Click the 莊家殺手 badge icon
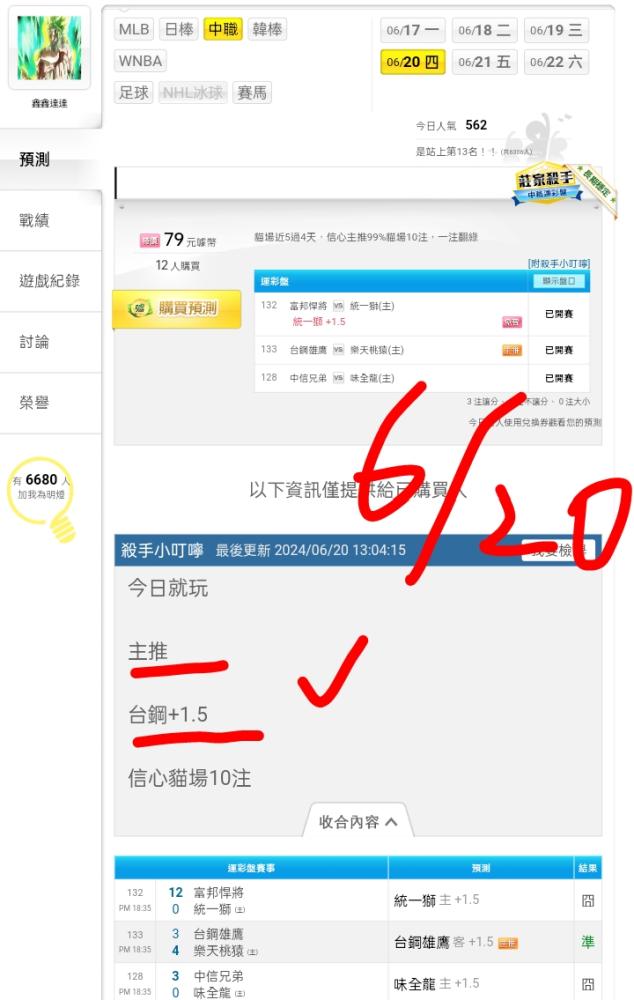The height and width of the screenshot is (1000, 634). click(547, 184)
